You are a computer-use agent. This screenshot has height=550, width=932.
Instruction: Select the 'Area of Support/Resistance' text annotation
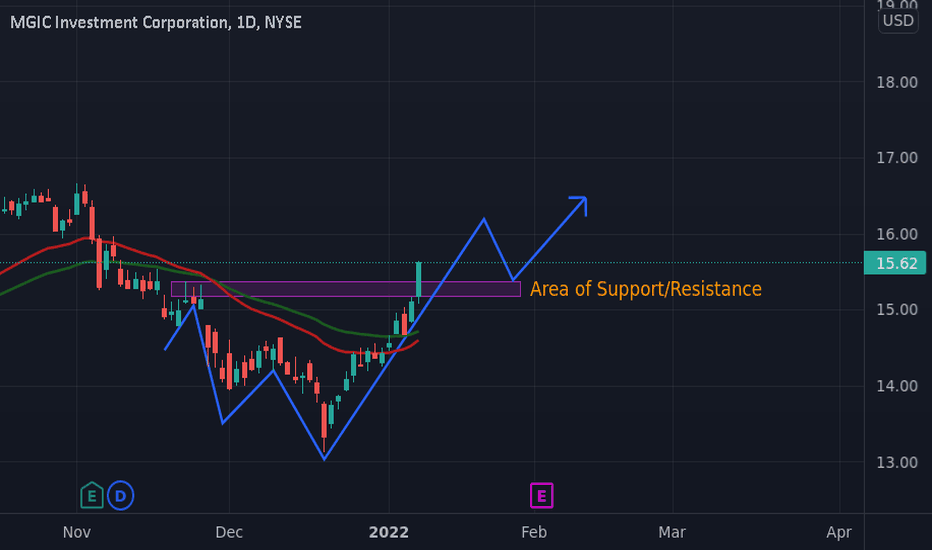pos(646,289)
